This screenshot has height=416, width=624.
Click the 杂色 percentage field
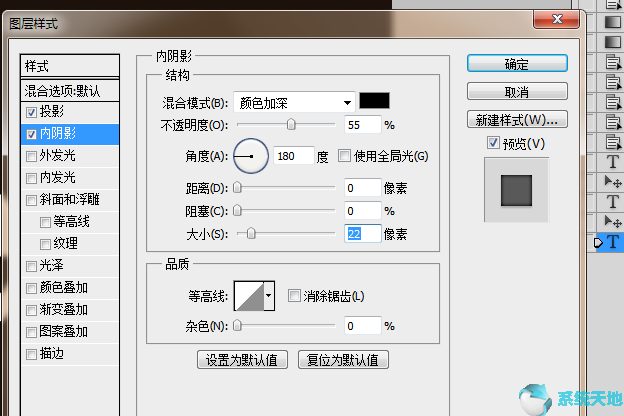(362, 326)
